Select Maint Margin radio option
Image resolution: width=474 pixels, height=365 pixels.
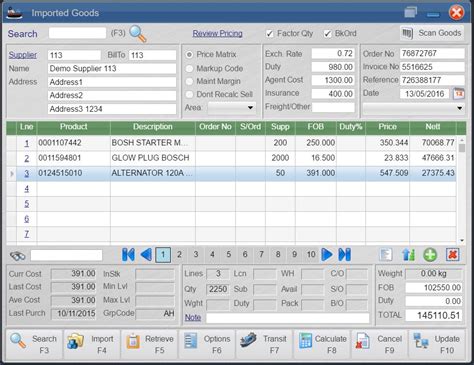click(189, 81)
